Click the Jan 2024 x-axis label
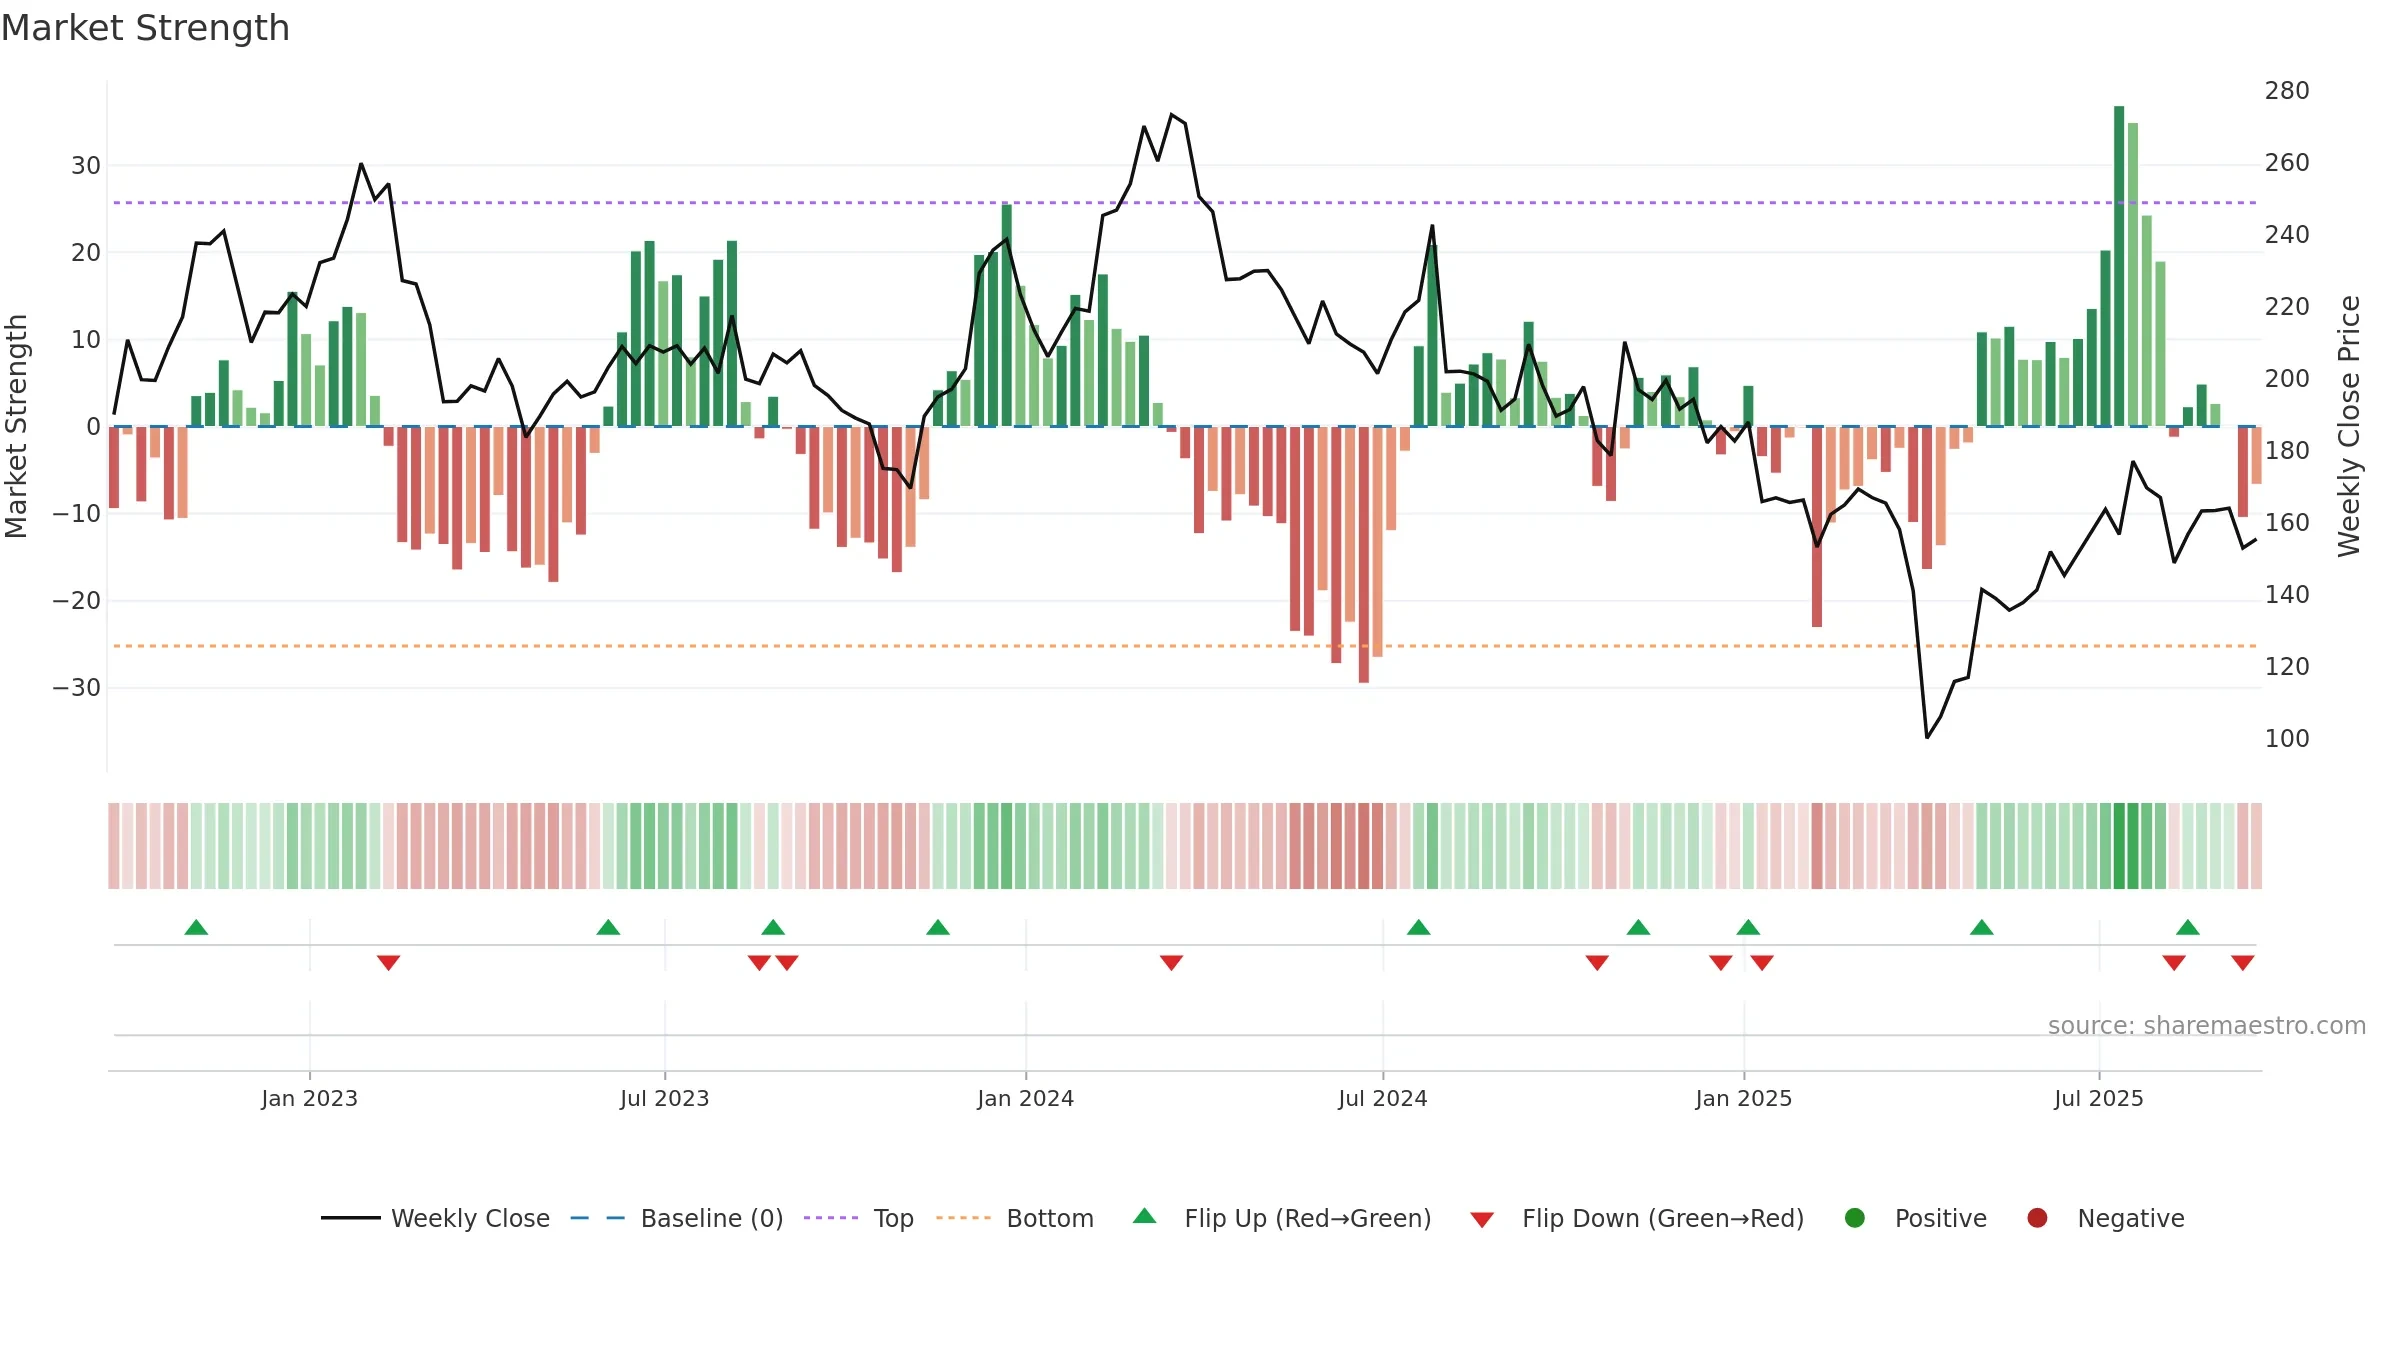 click(x=1026, y=1099)
